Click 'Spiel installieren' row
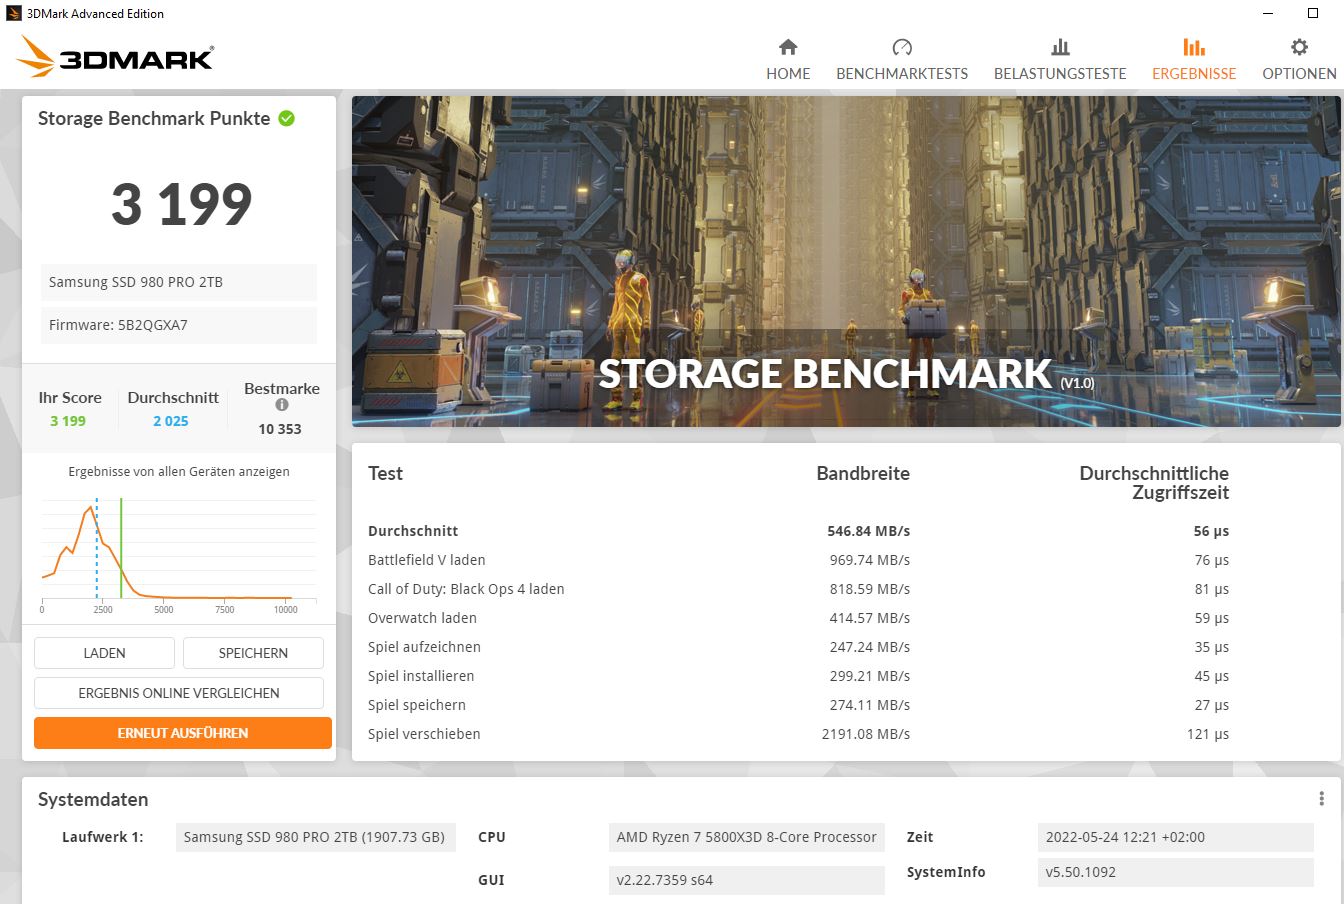 coord(798,676)
